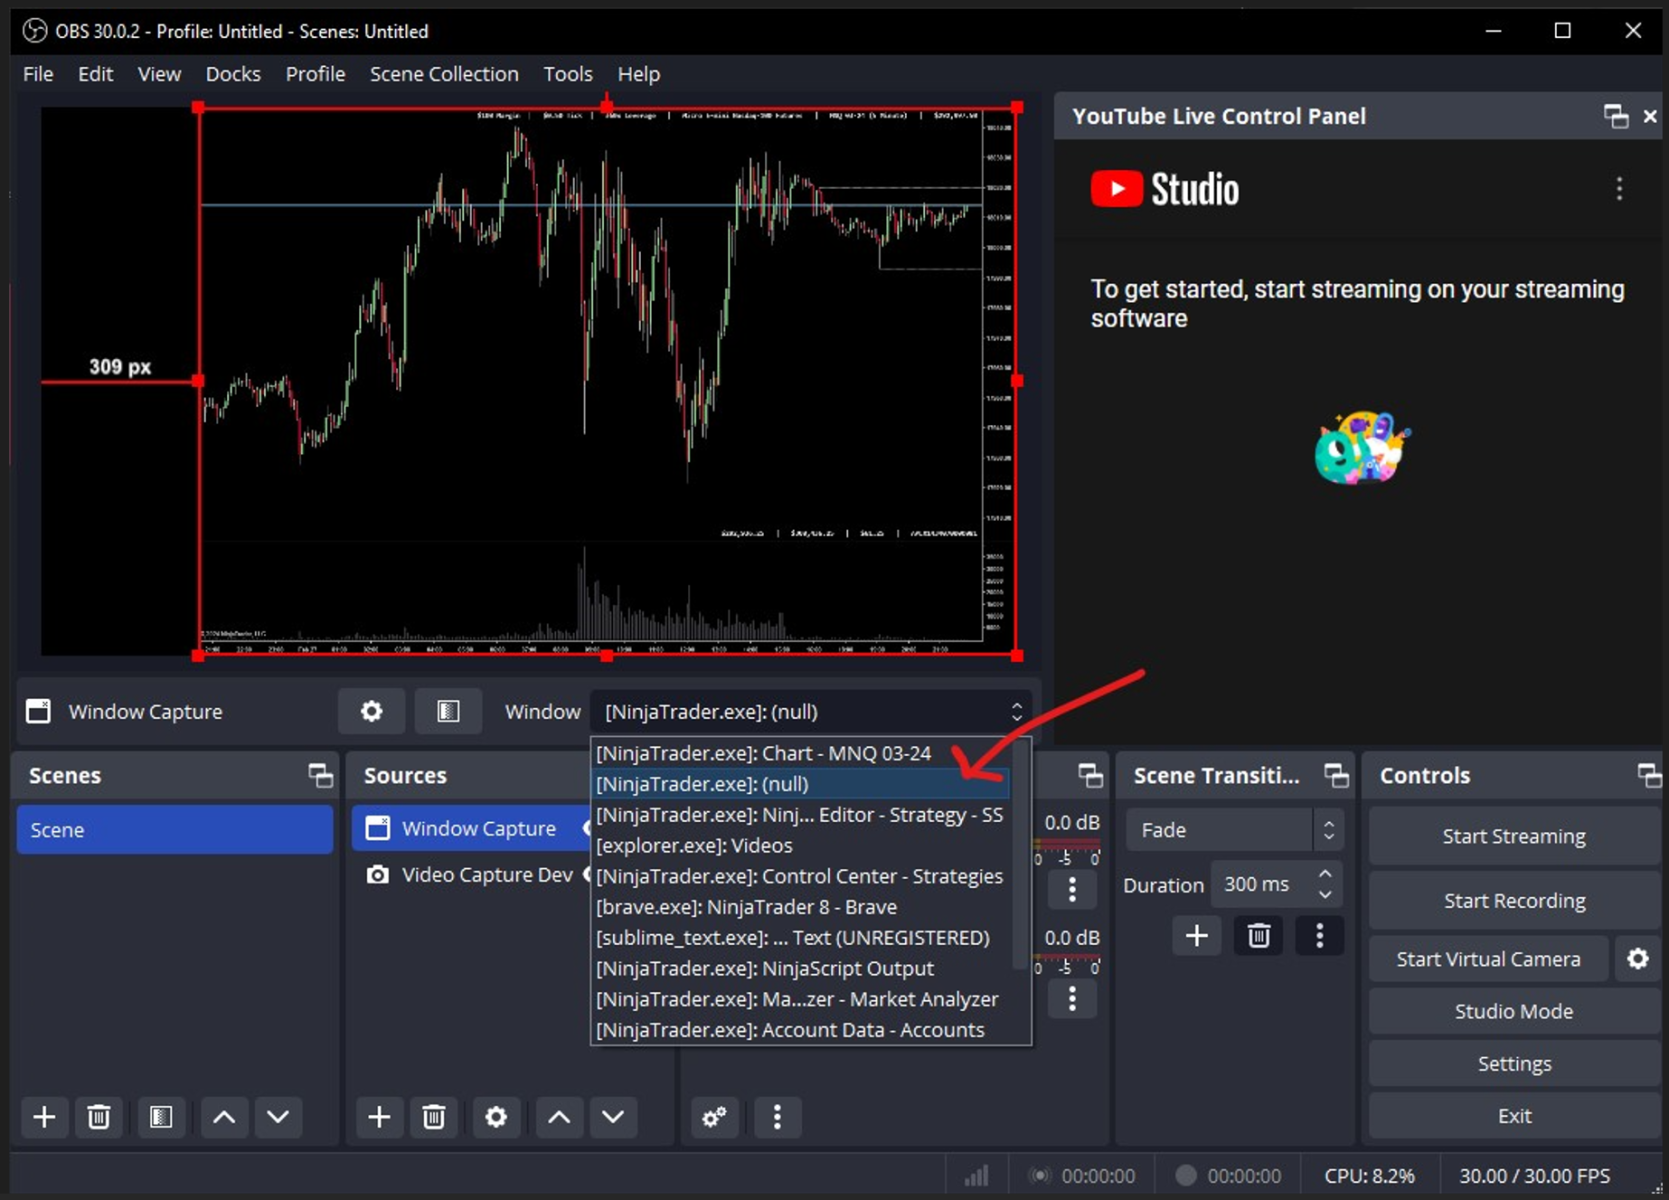Select the [NinjaTrader.exe]: (null) list option
The width and height of the screenshot is (1669, 1200).
point(802,784)
